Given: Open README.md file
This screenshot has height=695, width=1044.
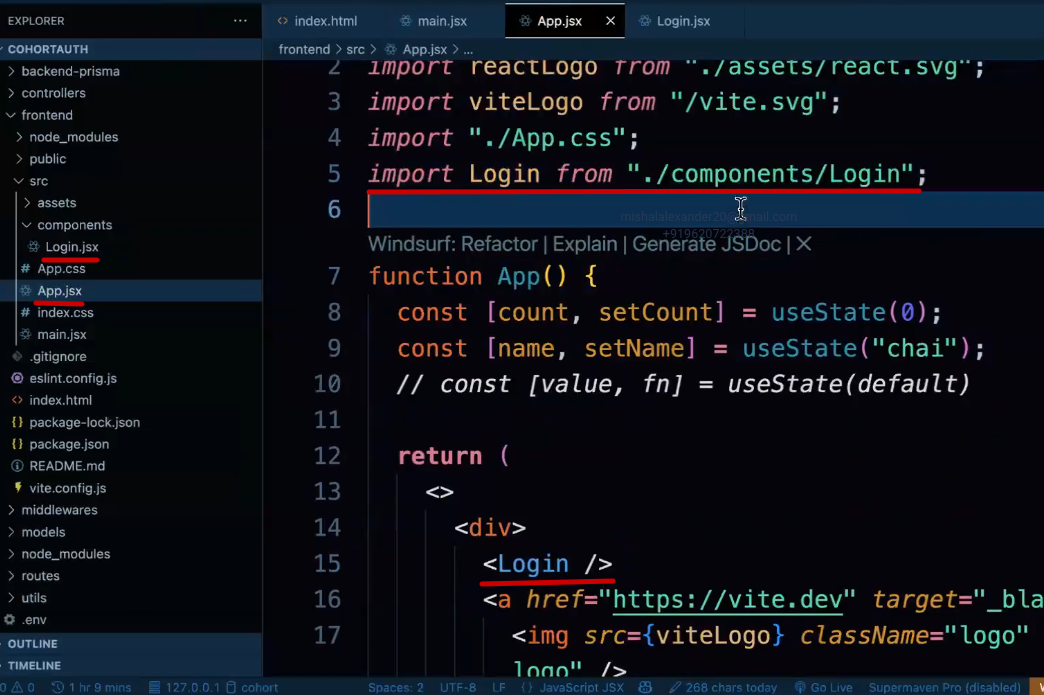Looking at the screenshot, I should click(x=67, y=467).
